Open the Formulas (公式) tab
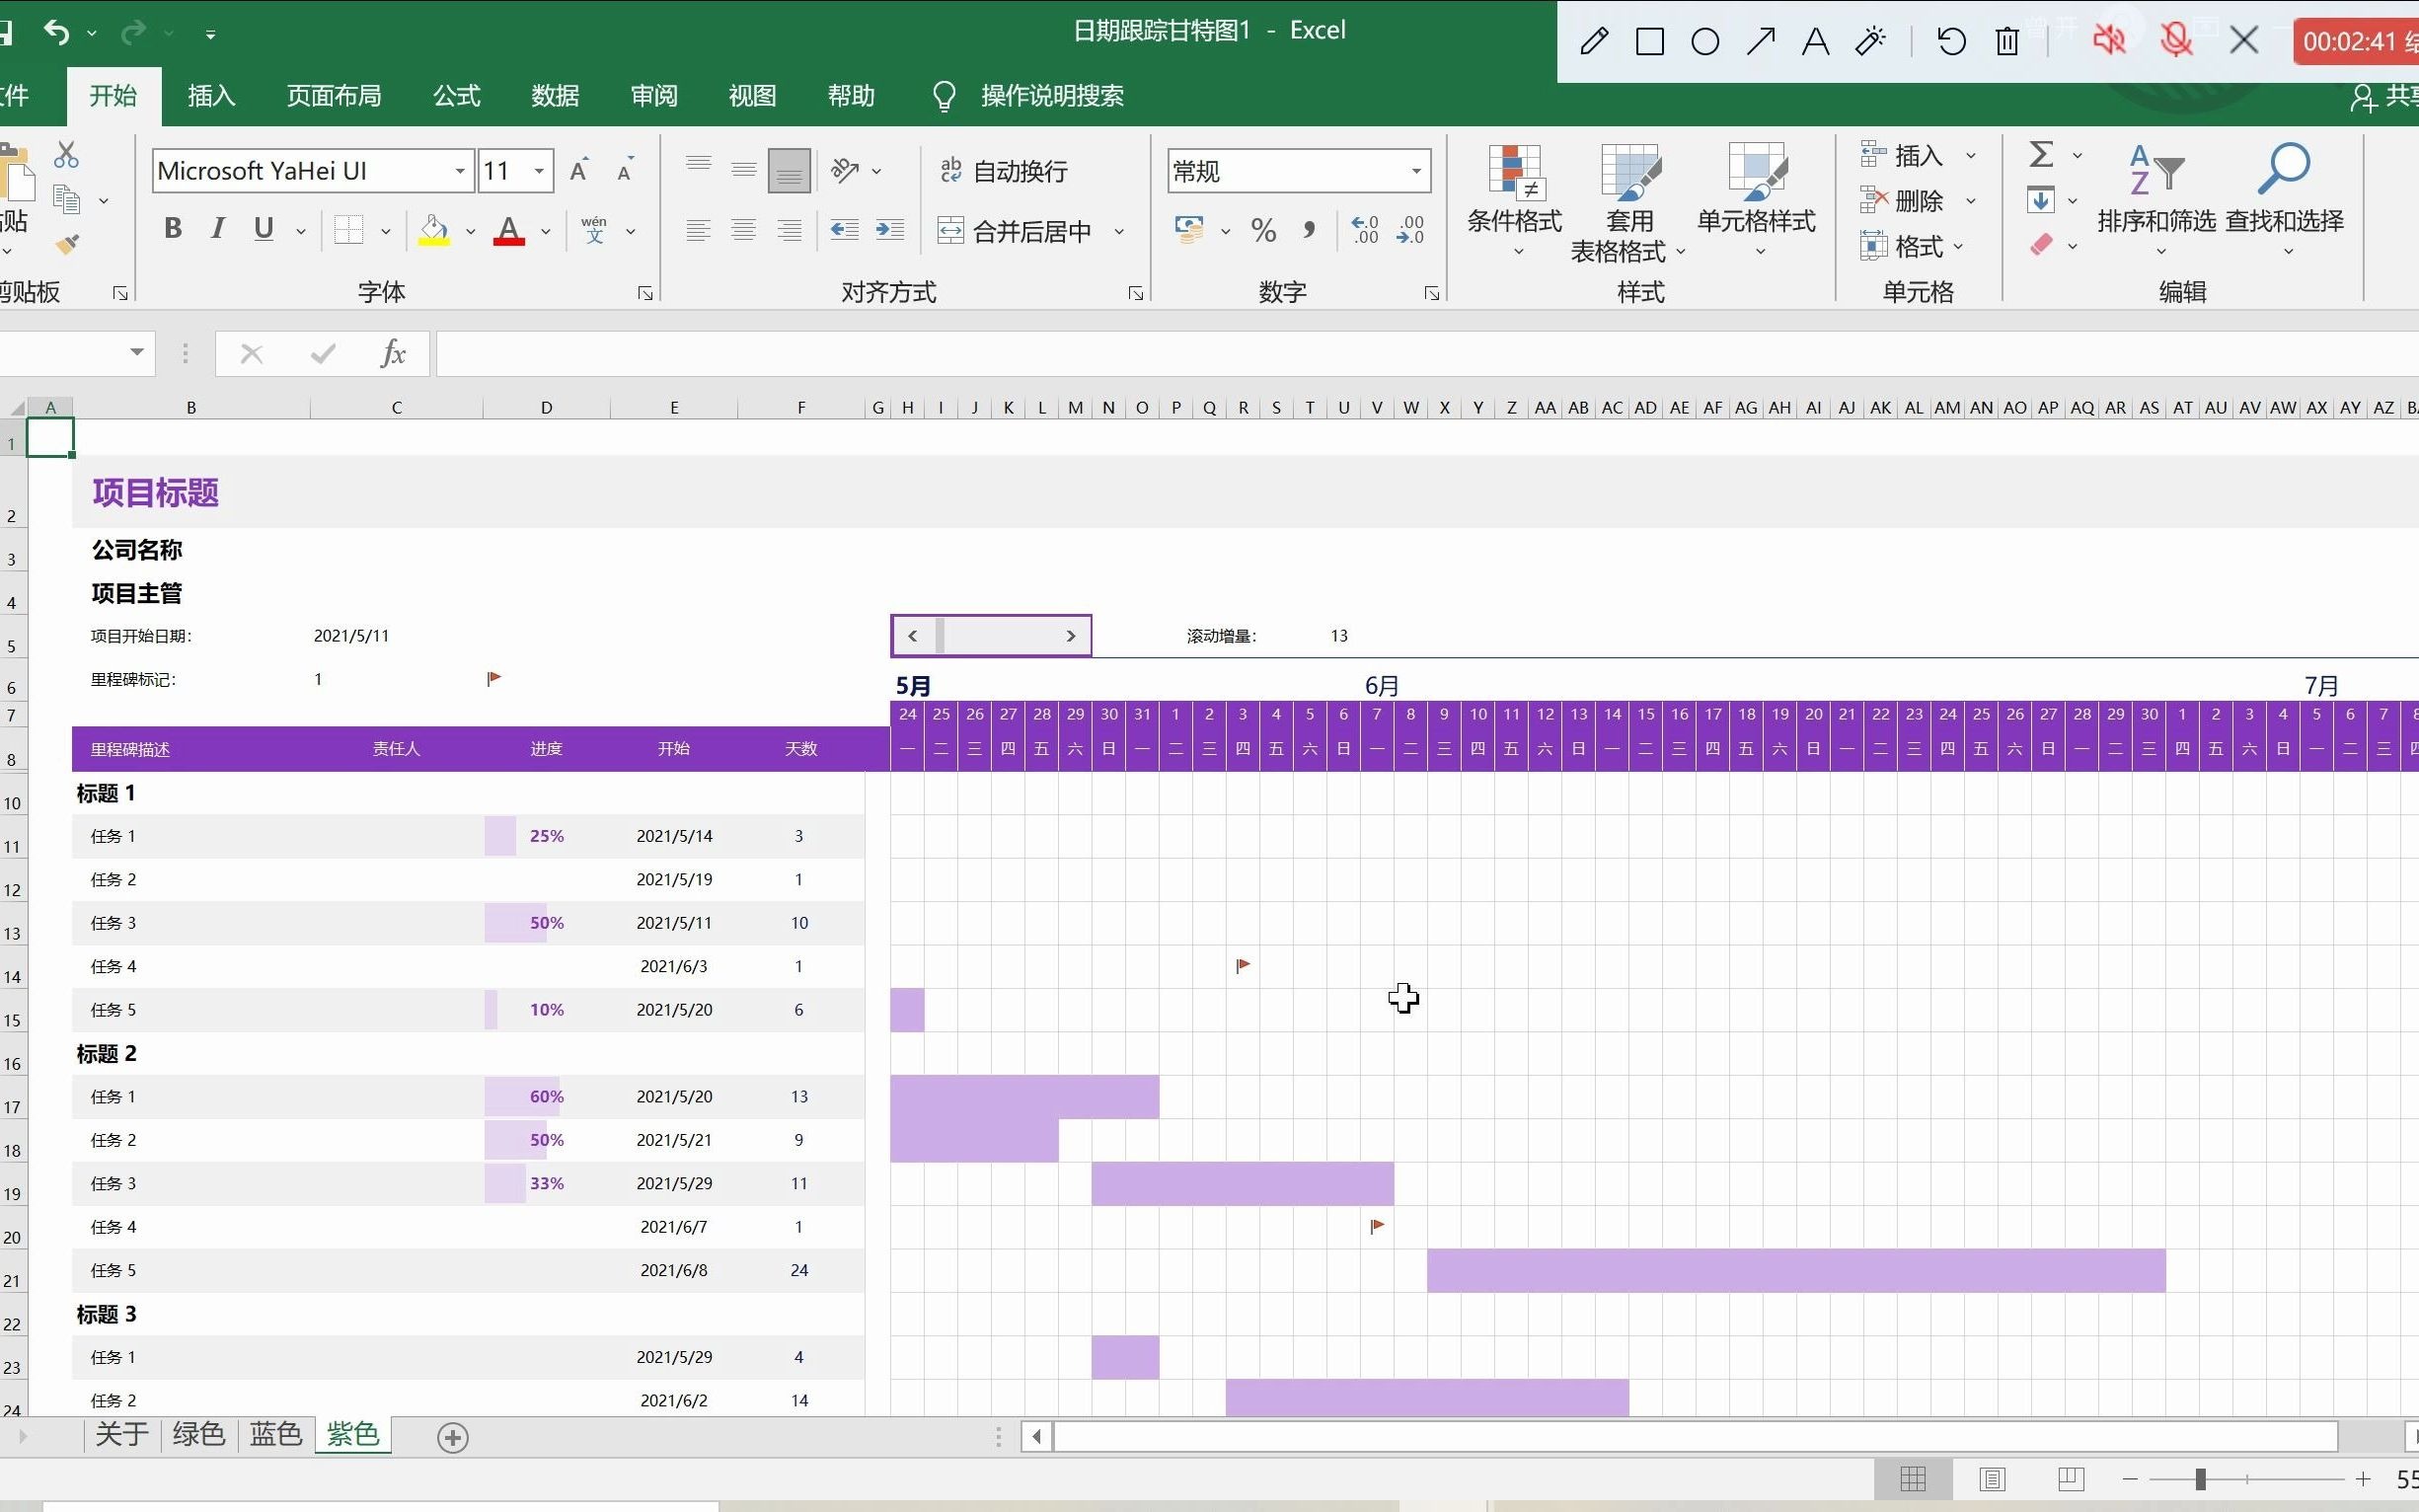The height and width of the screenshot is (1512, 2419). pos(457,95)
